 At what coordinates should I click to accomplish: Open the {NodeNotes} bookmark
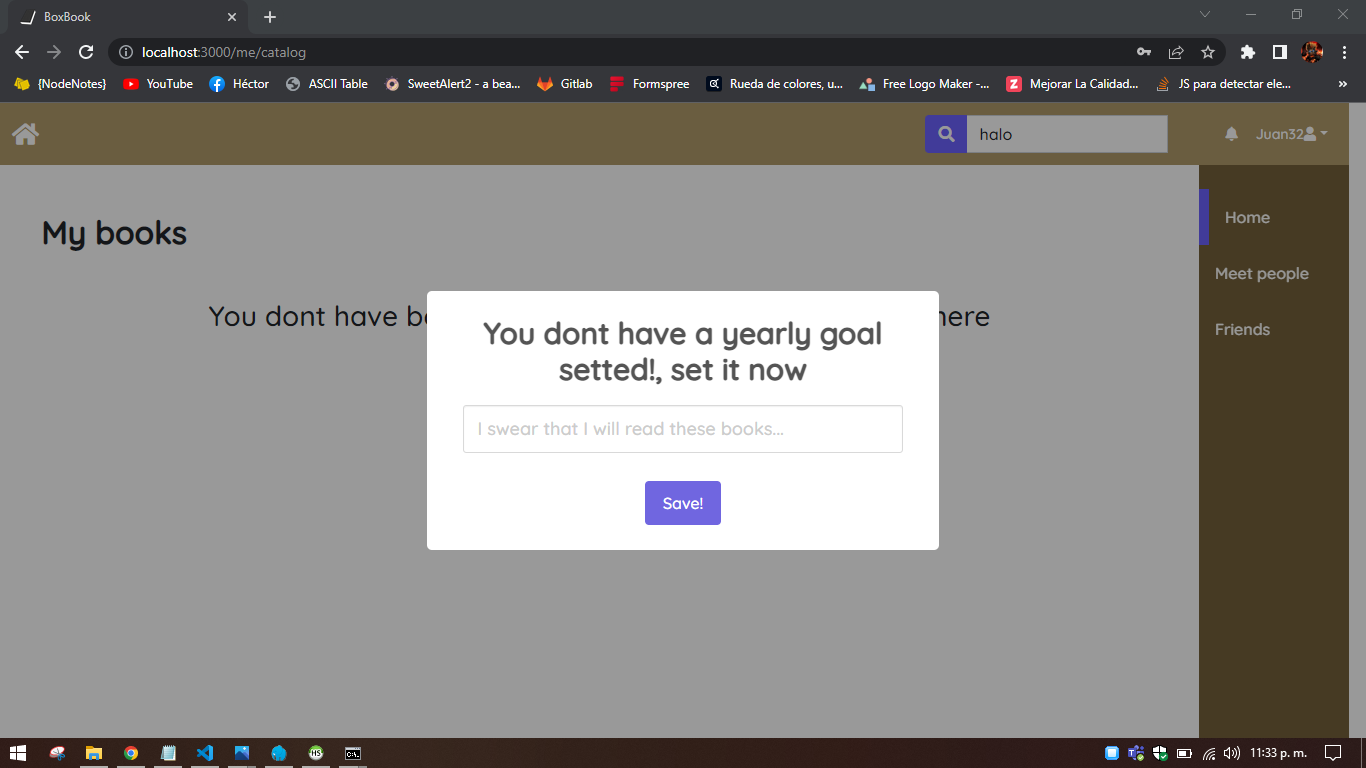coord(60,84)
